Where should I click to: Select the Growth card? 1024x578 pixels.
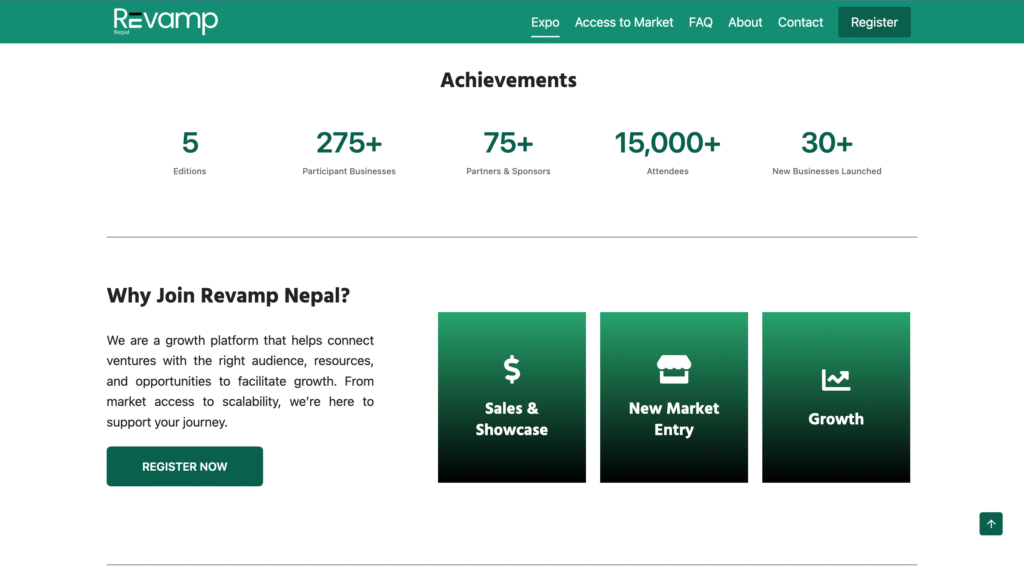click(836, 397)
